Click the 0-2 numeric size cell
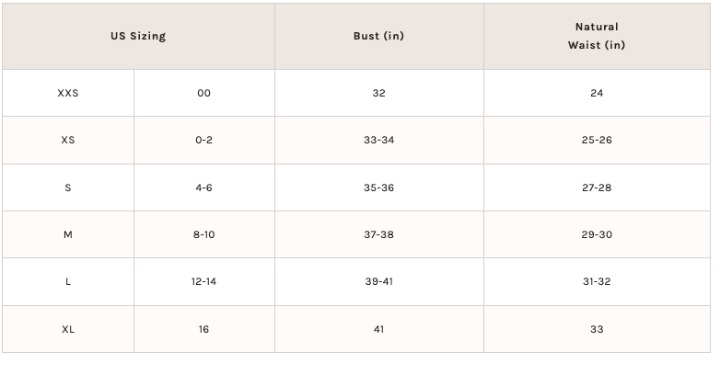 pyautogui.click(x=204, y=140)
